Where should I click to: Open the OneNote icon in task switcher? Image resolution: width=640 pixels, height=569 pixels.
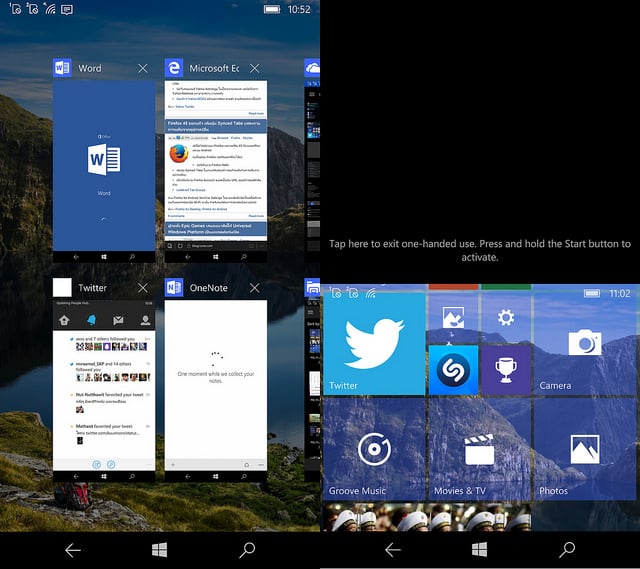173,287
